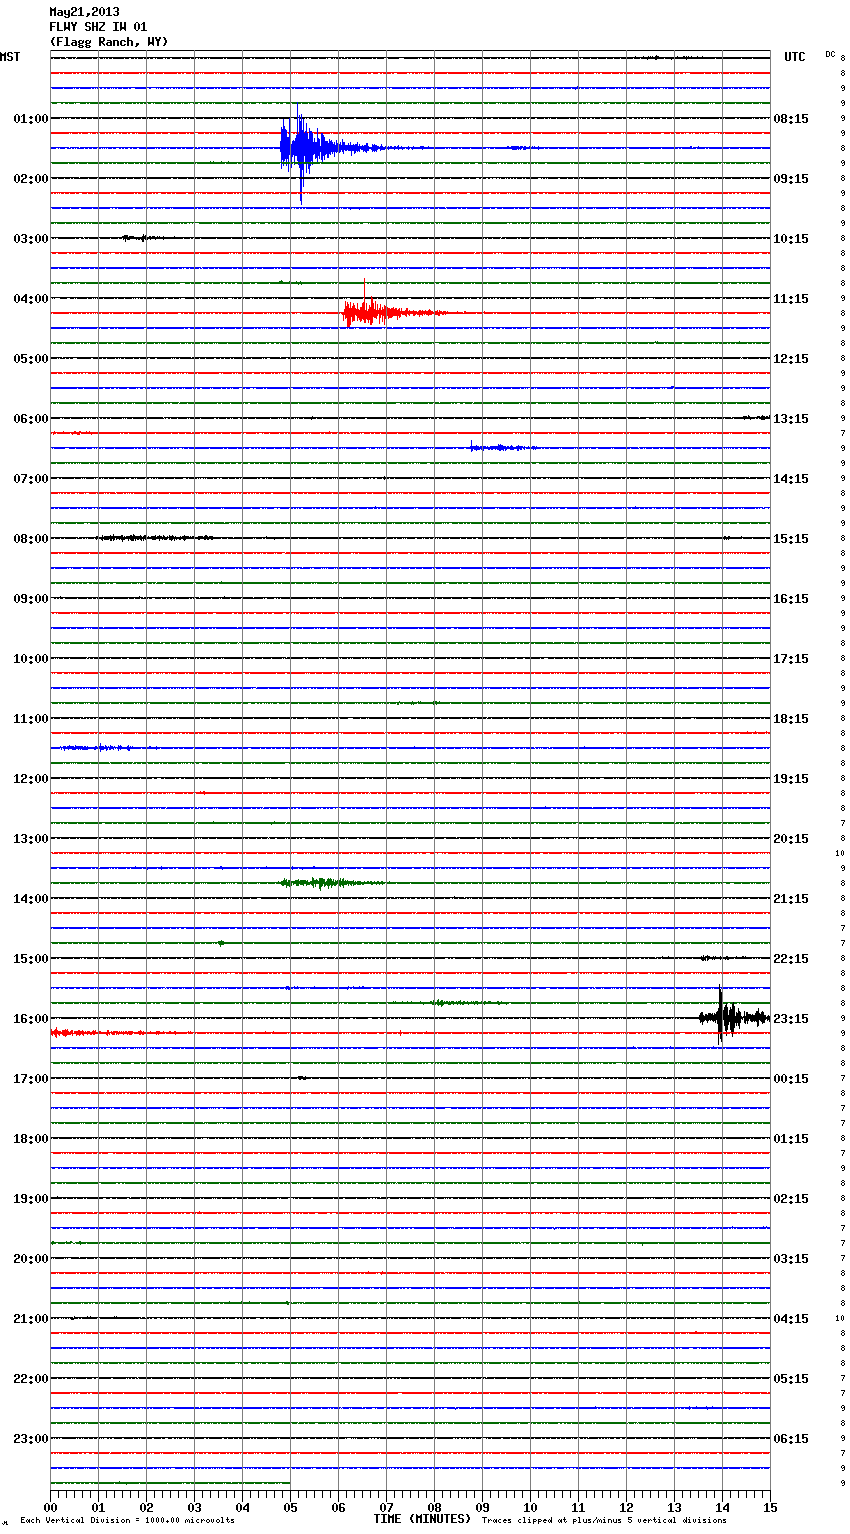Click the 07 minute tick on time axis
This screenshot has height=1534, width=850.
(x=386, y=1507)
